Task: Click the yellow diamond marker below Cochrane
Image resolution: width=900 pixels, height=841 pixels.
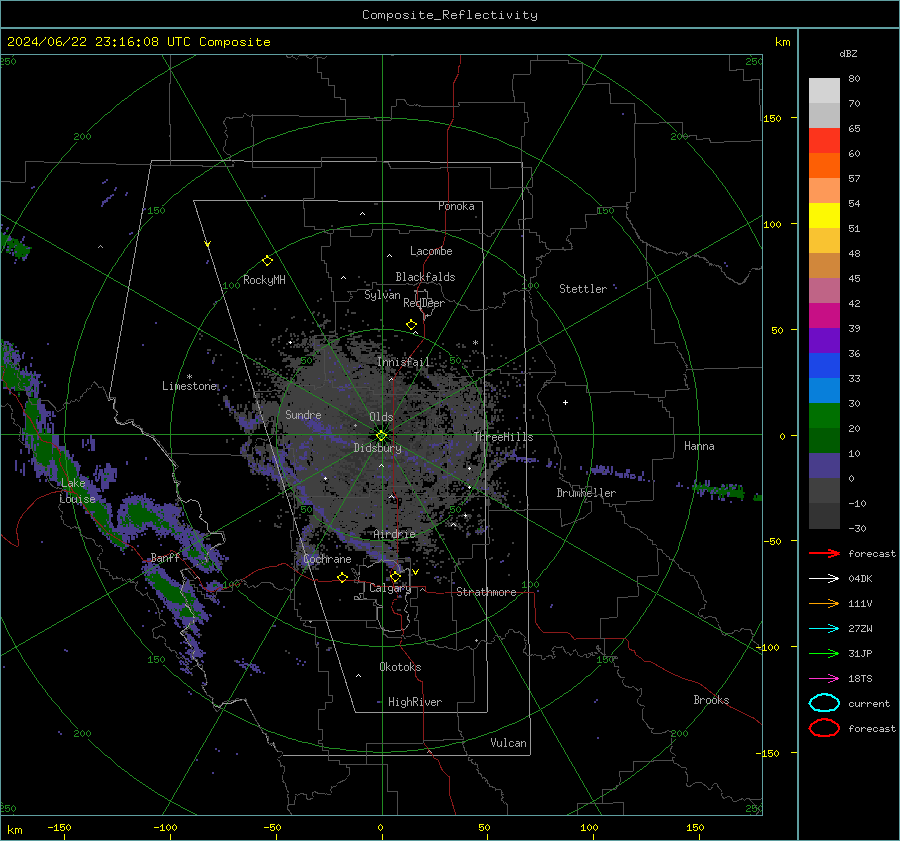Action: 343,577
